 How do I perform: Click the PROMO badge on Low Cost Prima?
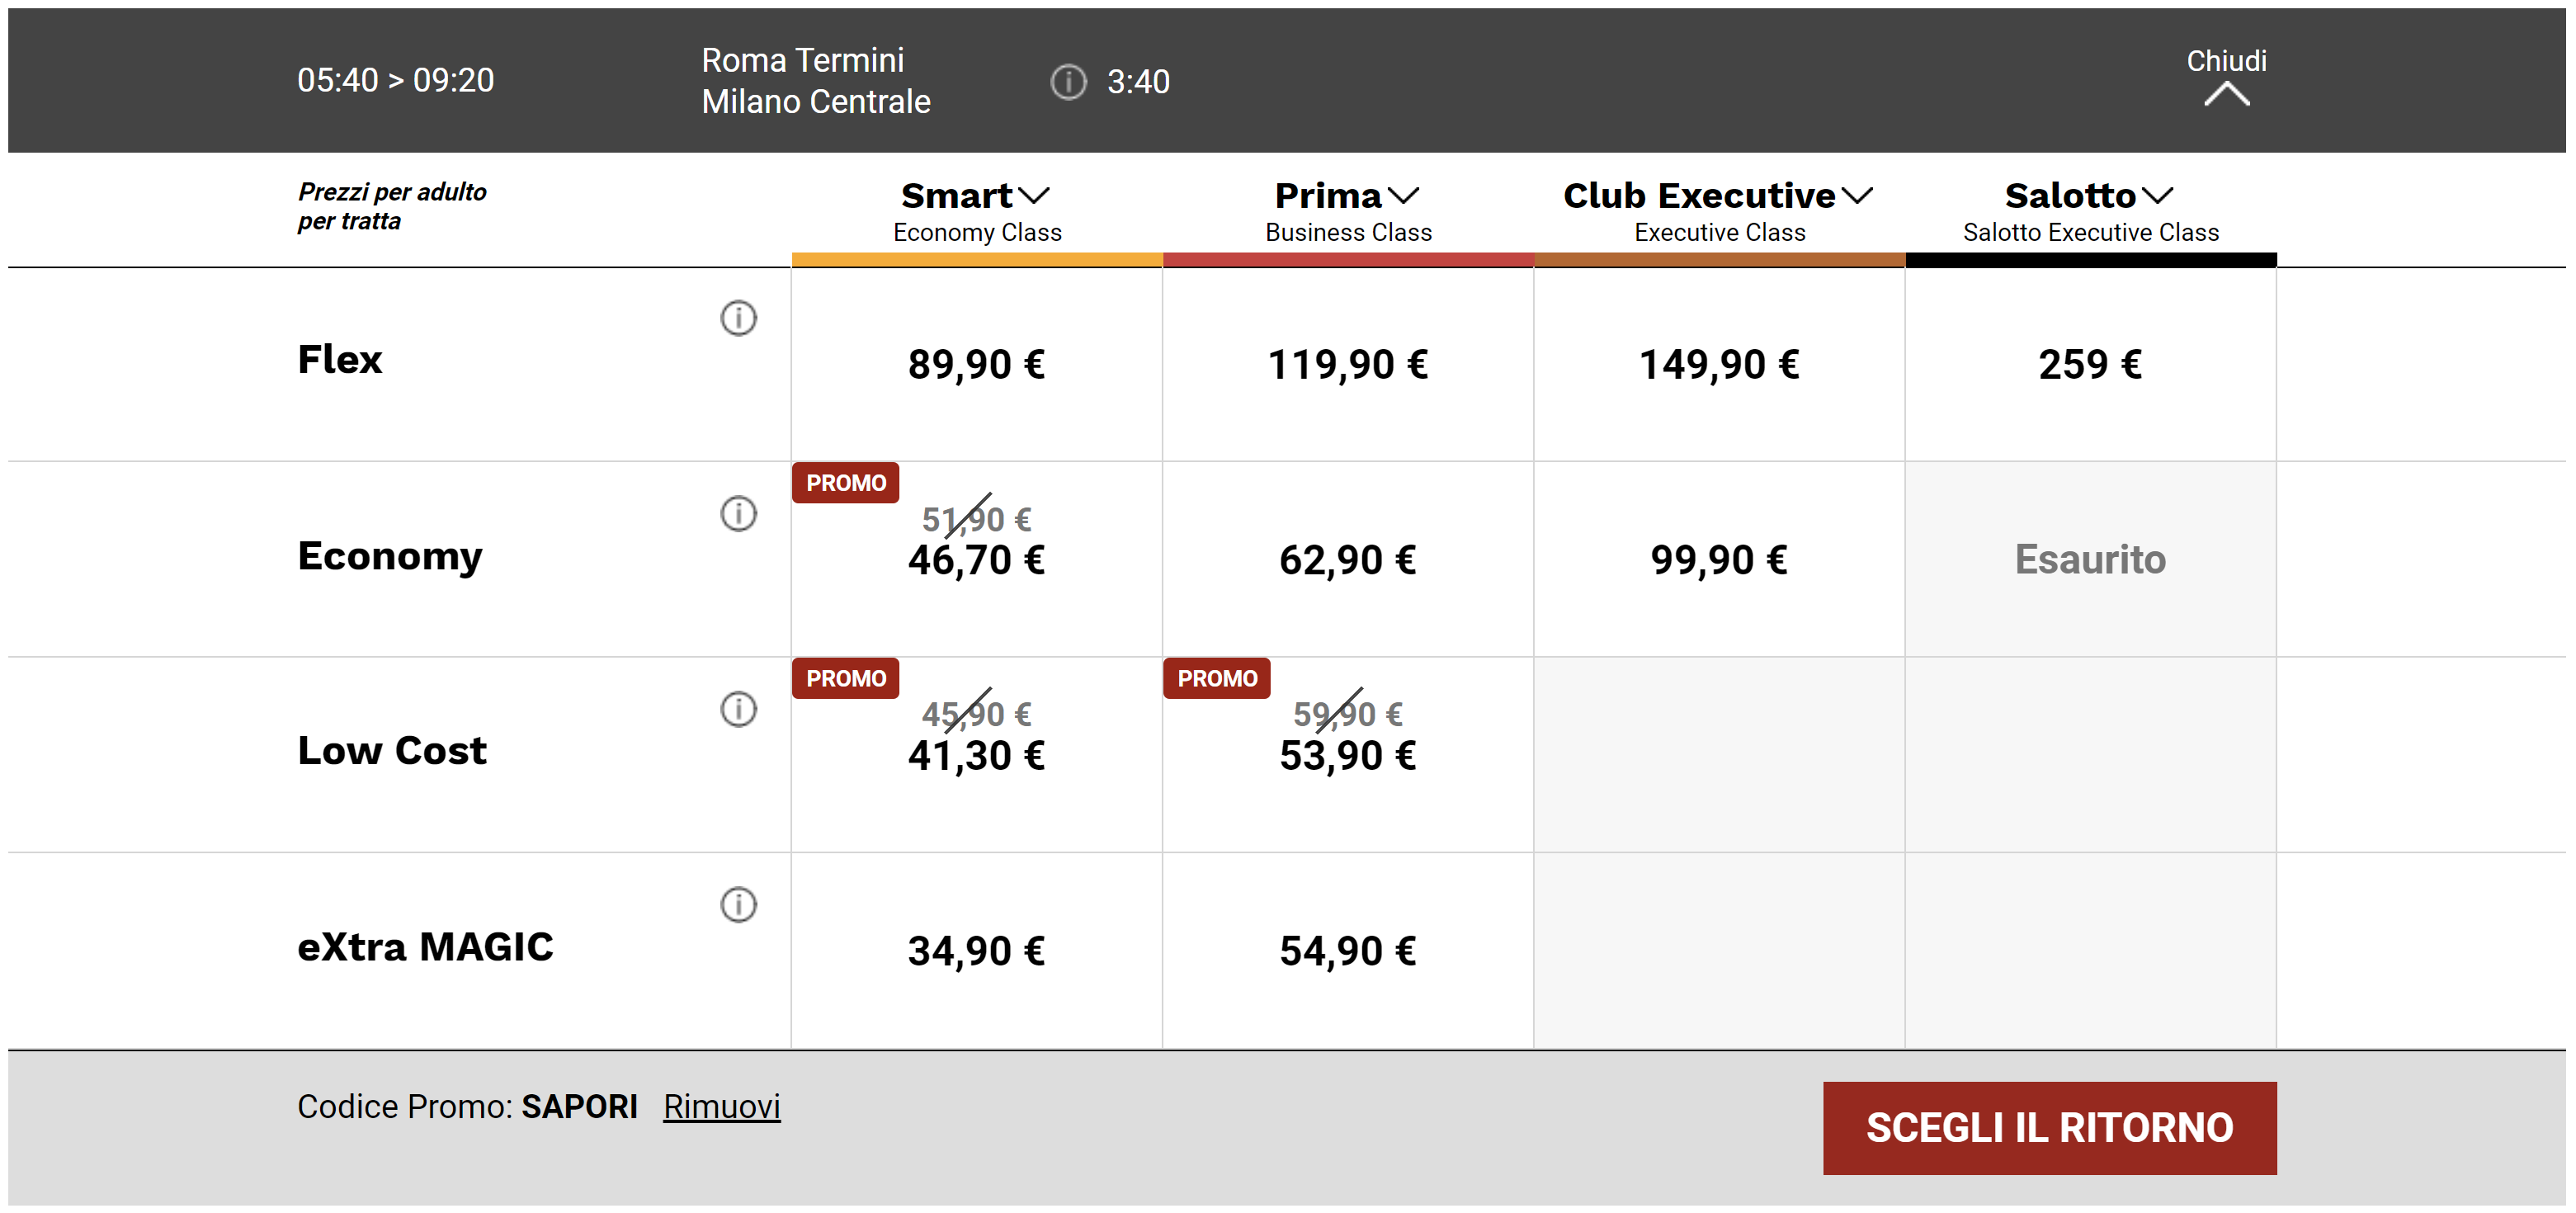click(x=1216, y=678)
